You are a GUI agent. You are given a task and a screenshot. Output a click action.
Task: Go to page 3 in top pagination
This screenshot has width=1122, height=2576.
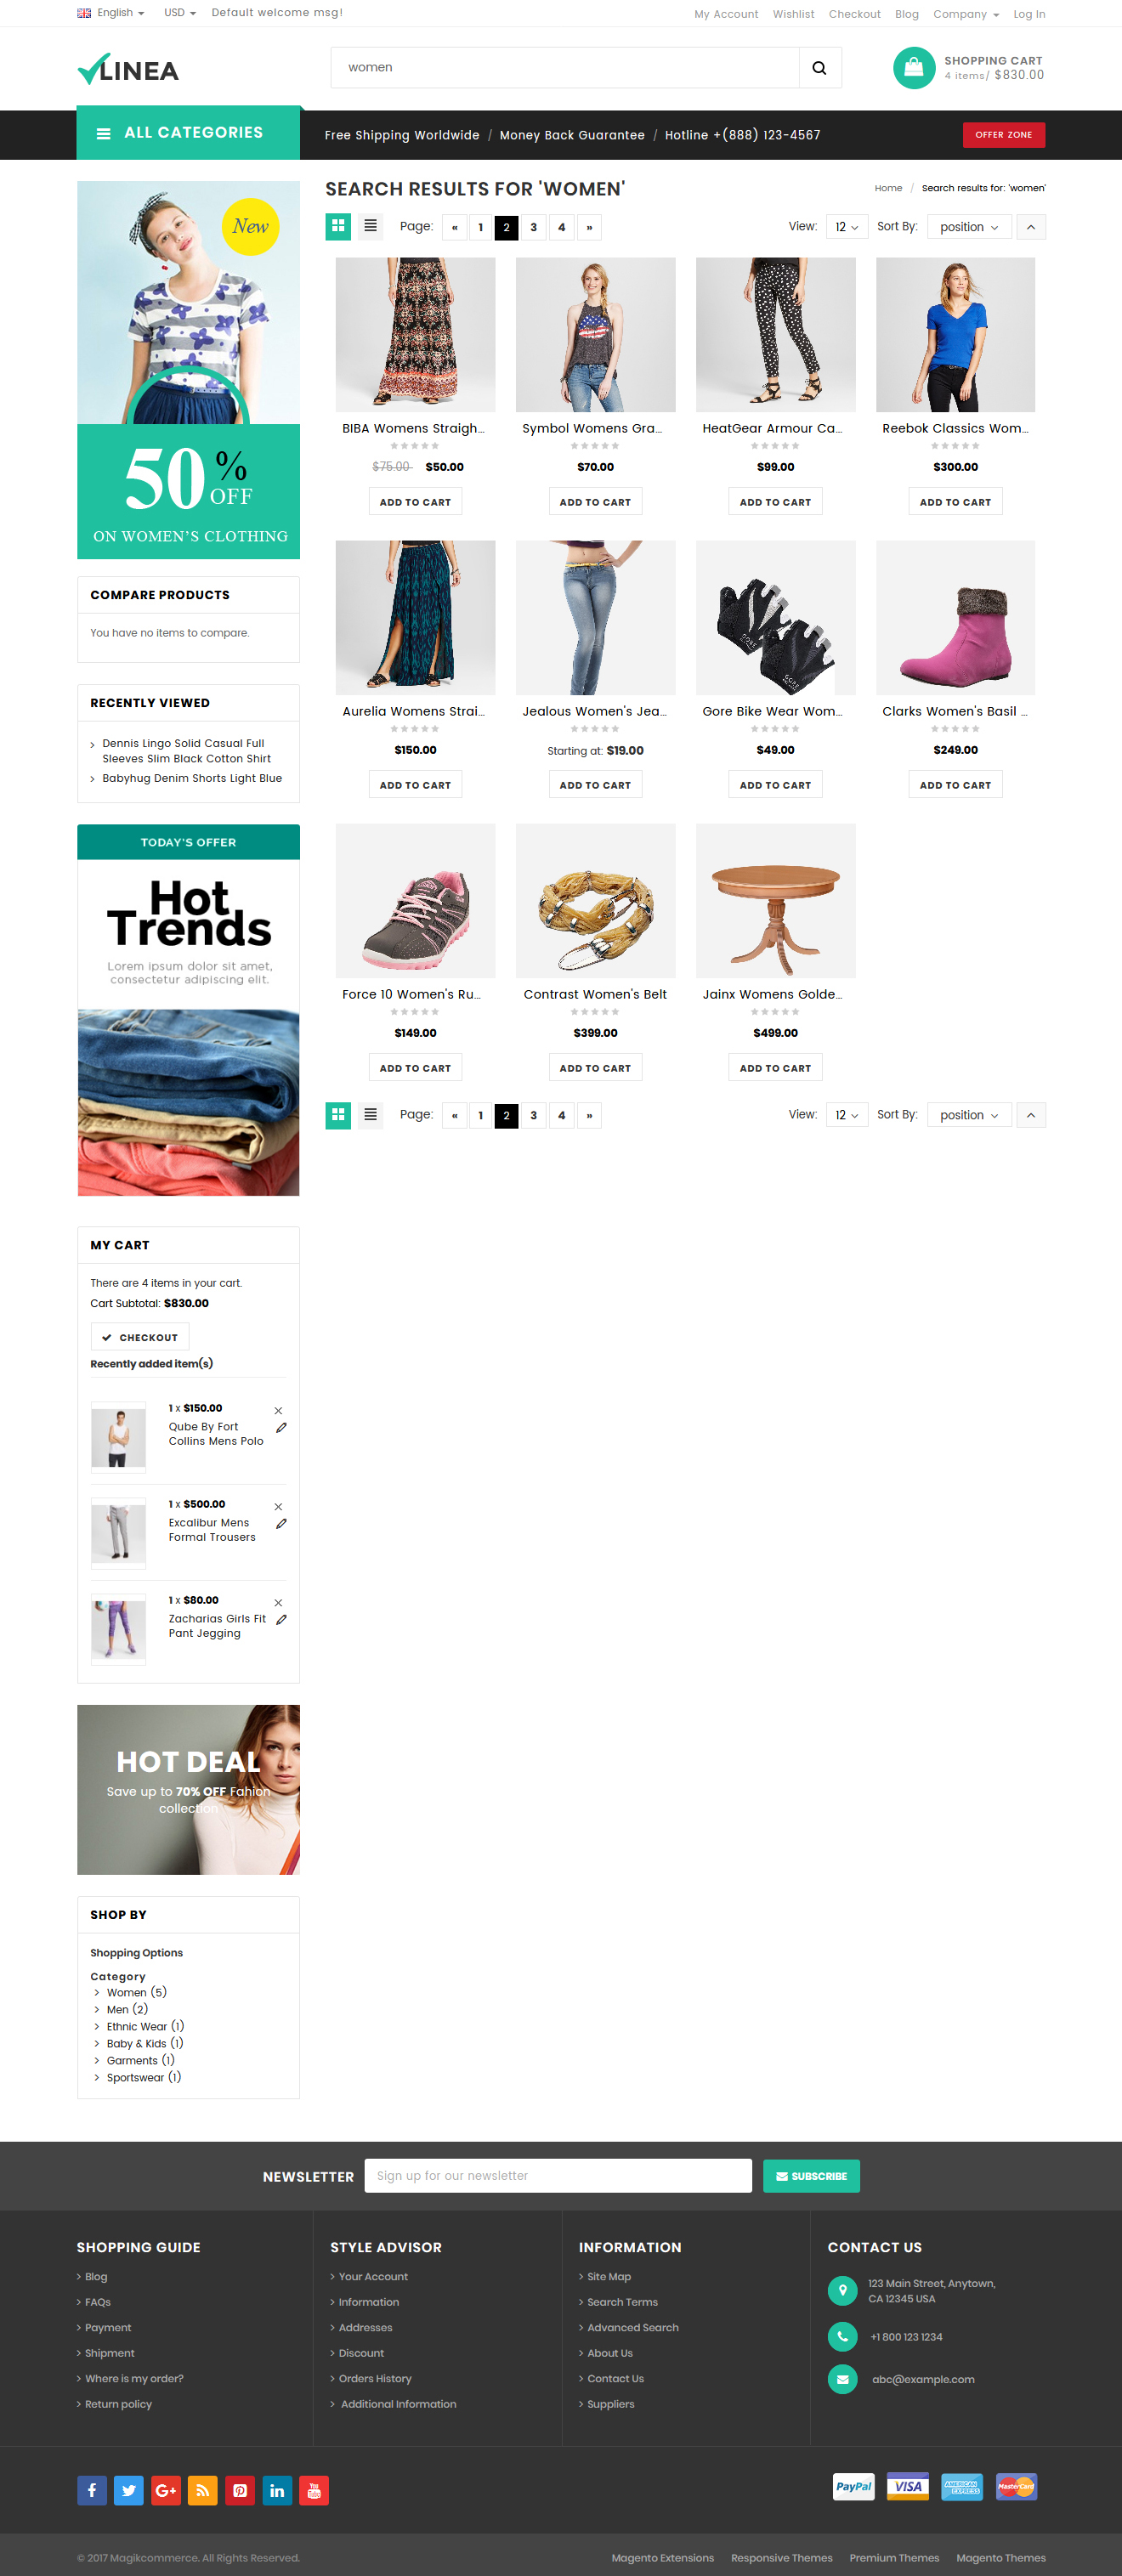tap(534, 227)
